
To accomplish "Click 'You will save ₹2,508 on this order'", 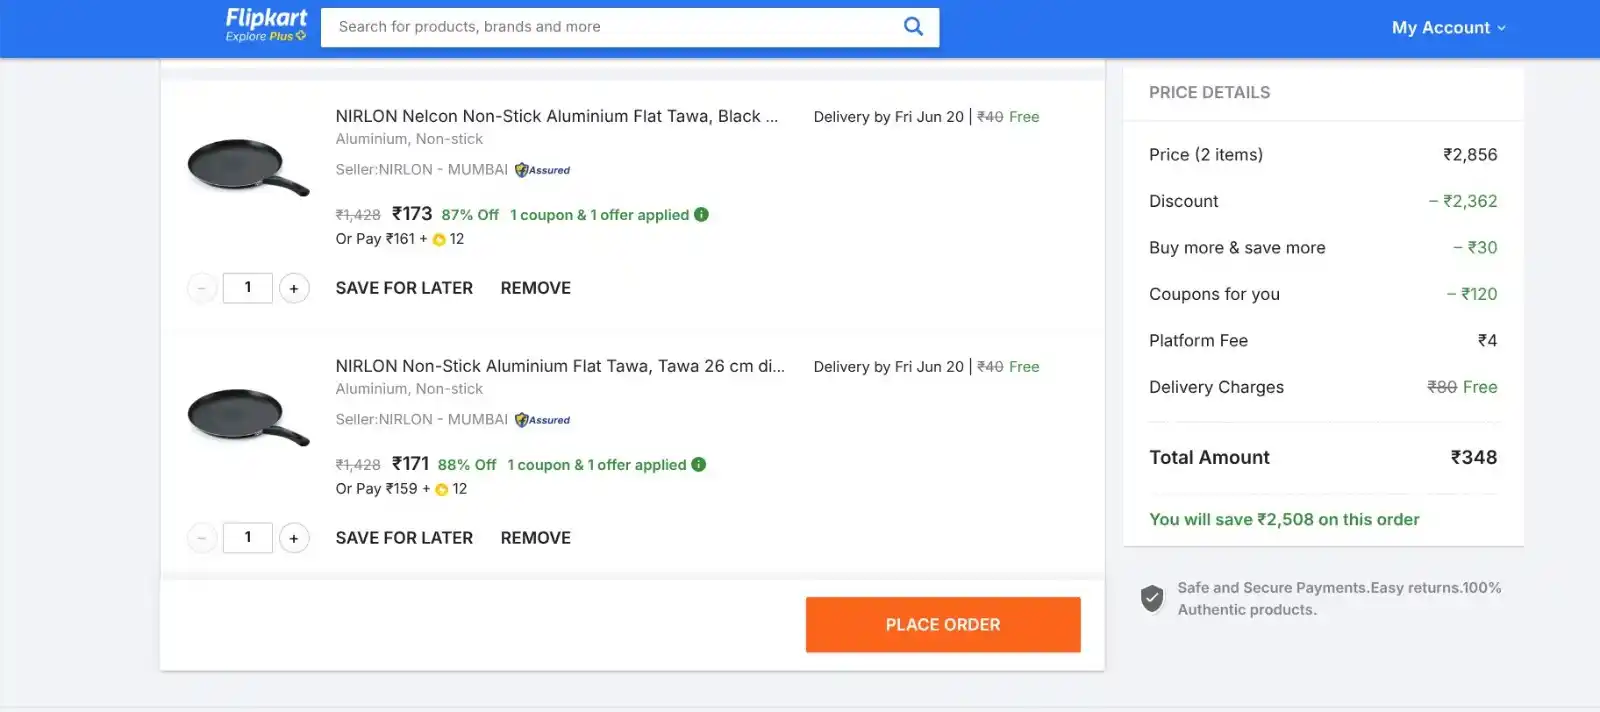I will pos(1284,520).
